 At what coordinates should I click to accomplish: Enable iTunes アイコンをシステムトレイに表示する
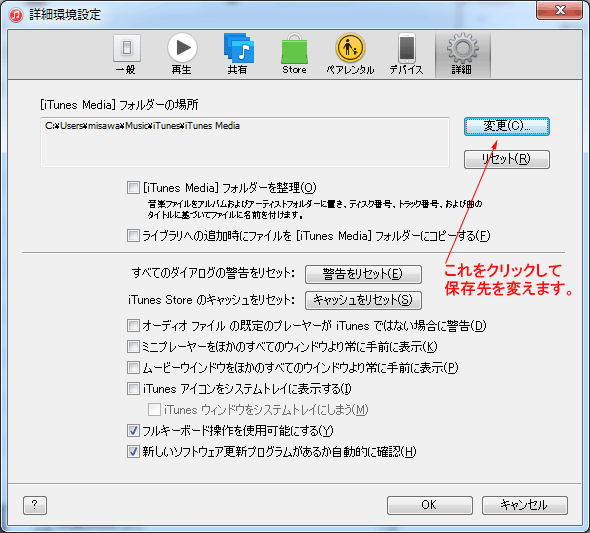tap(133, 388)
